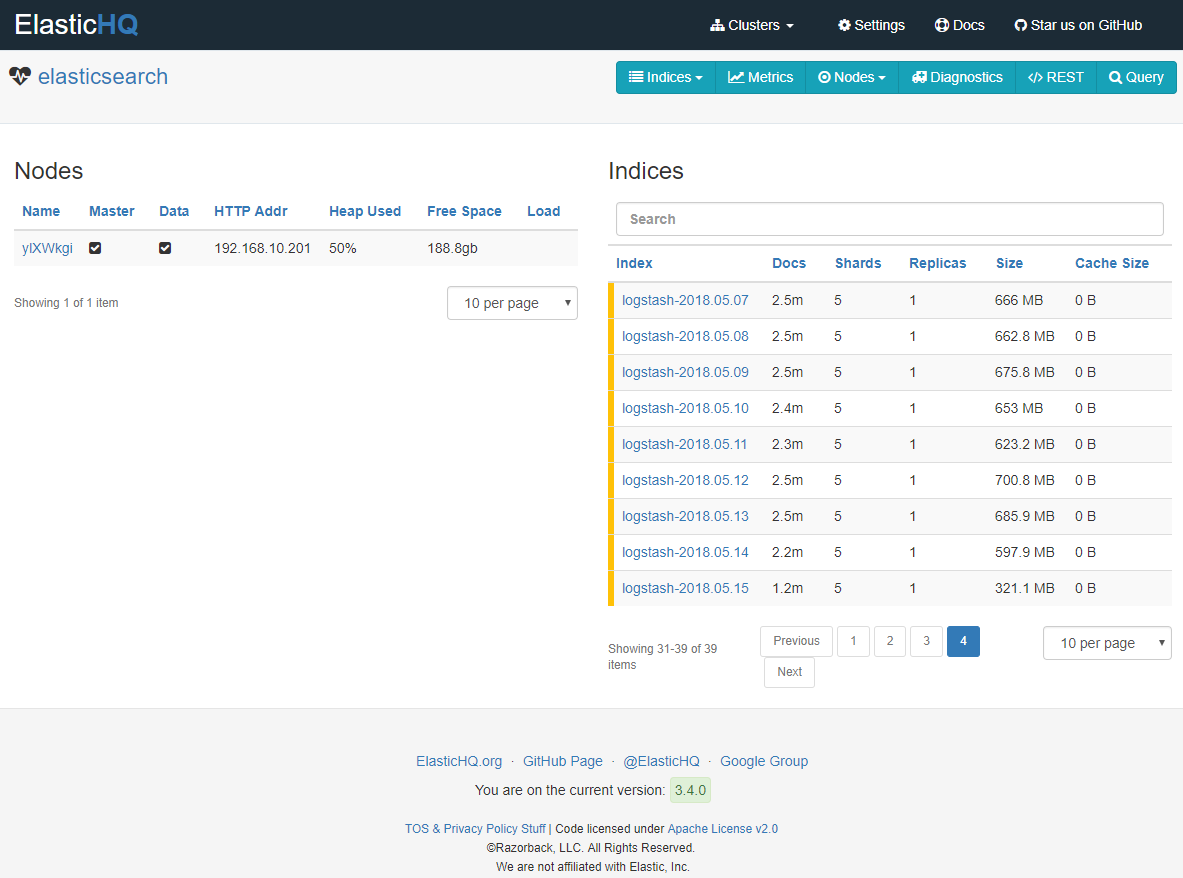1183x878 pixels.
Task: Click the 192.168.10.201 address cell
Action: pos(263,248)
